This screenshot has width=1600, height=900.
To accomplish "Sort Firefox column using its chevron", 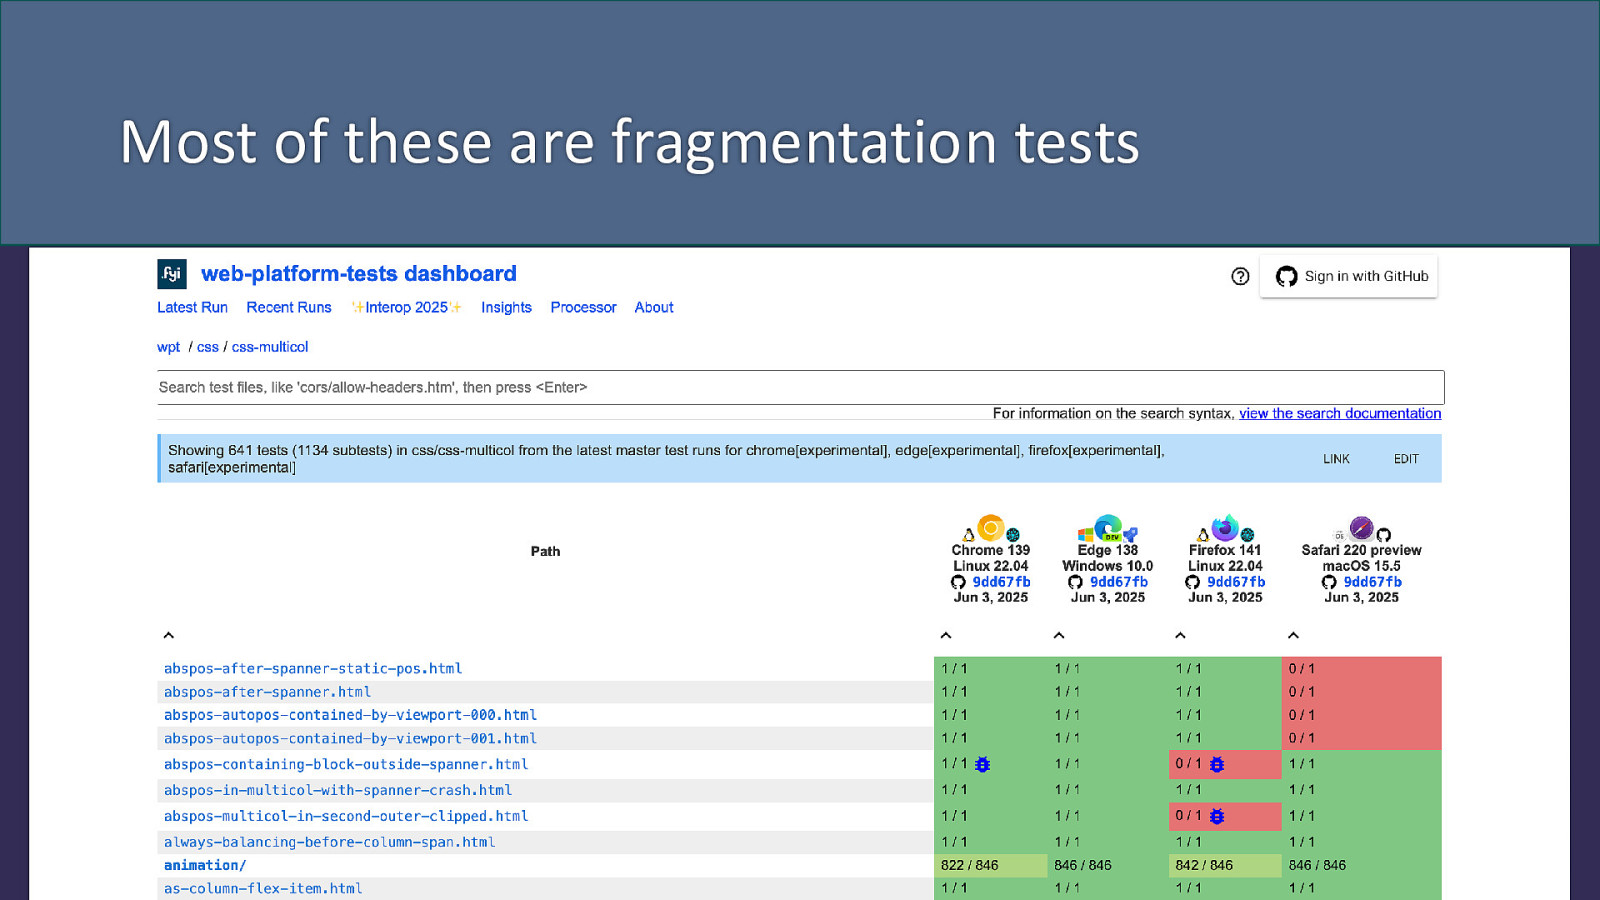I will 1180,635.
